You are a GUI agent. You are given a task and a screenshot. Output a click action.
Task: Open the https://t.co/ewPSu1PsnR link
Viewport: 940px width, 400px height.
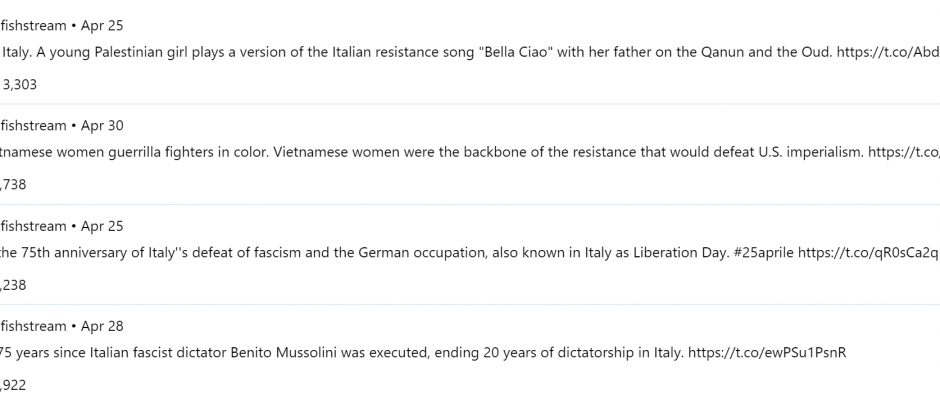click(x=767, y=353)
